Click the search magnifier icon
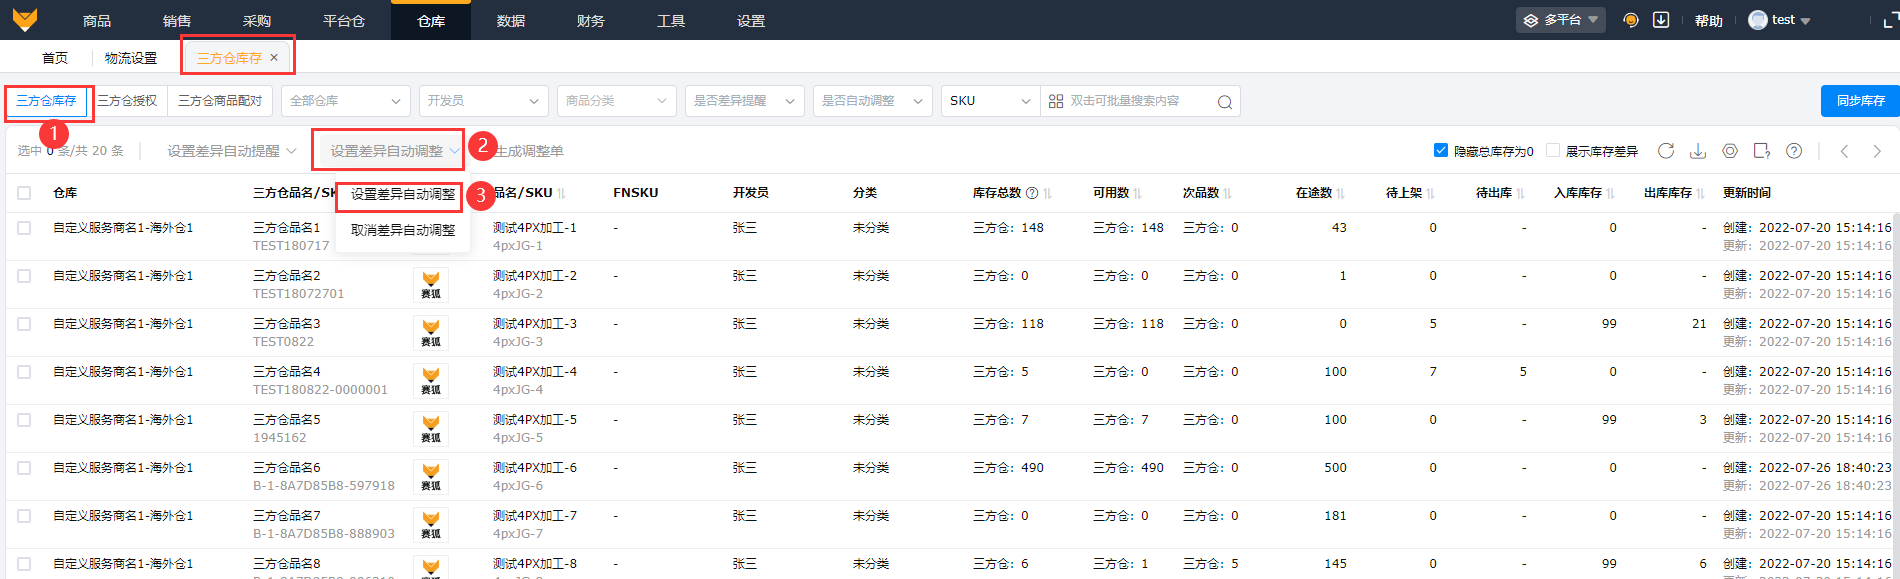Screen dimensions: 1900x579 [1224, 102]
